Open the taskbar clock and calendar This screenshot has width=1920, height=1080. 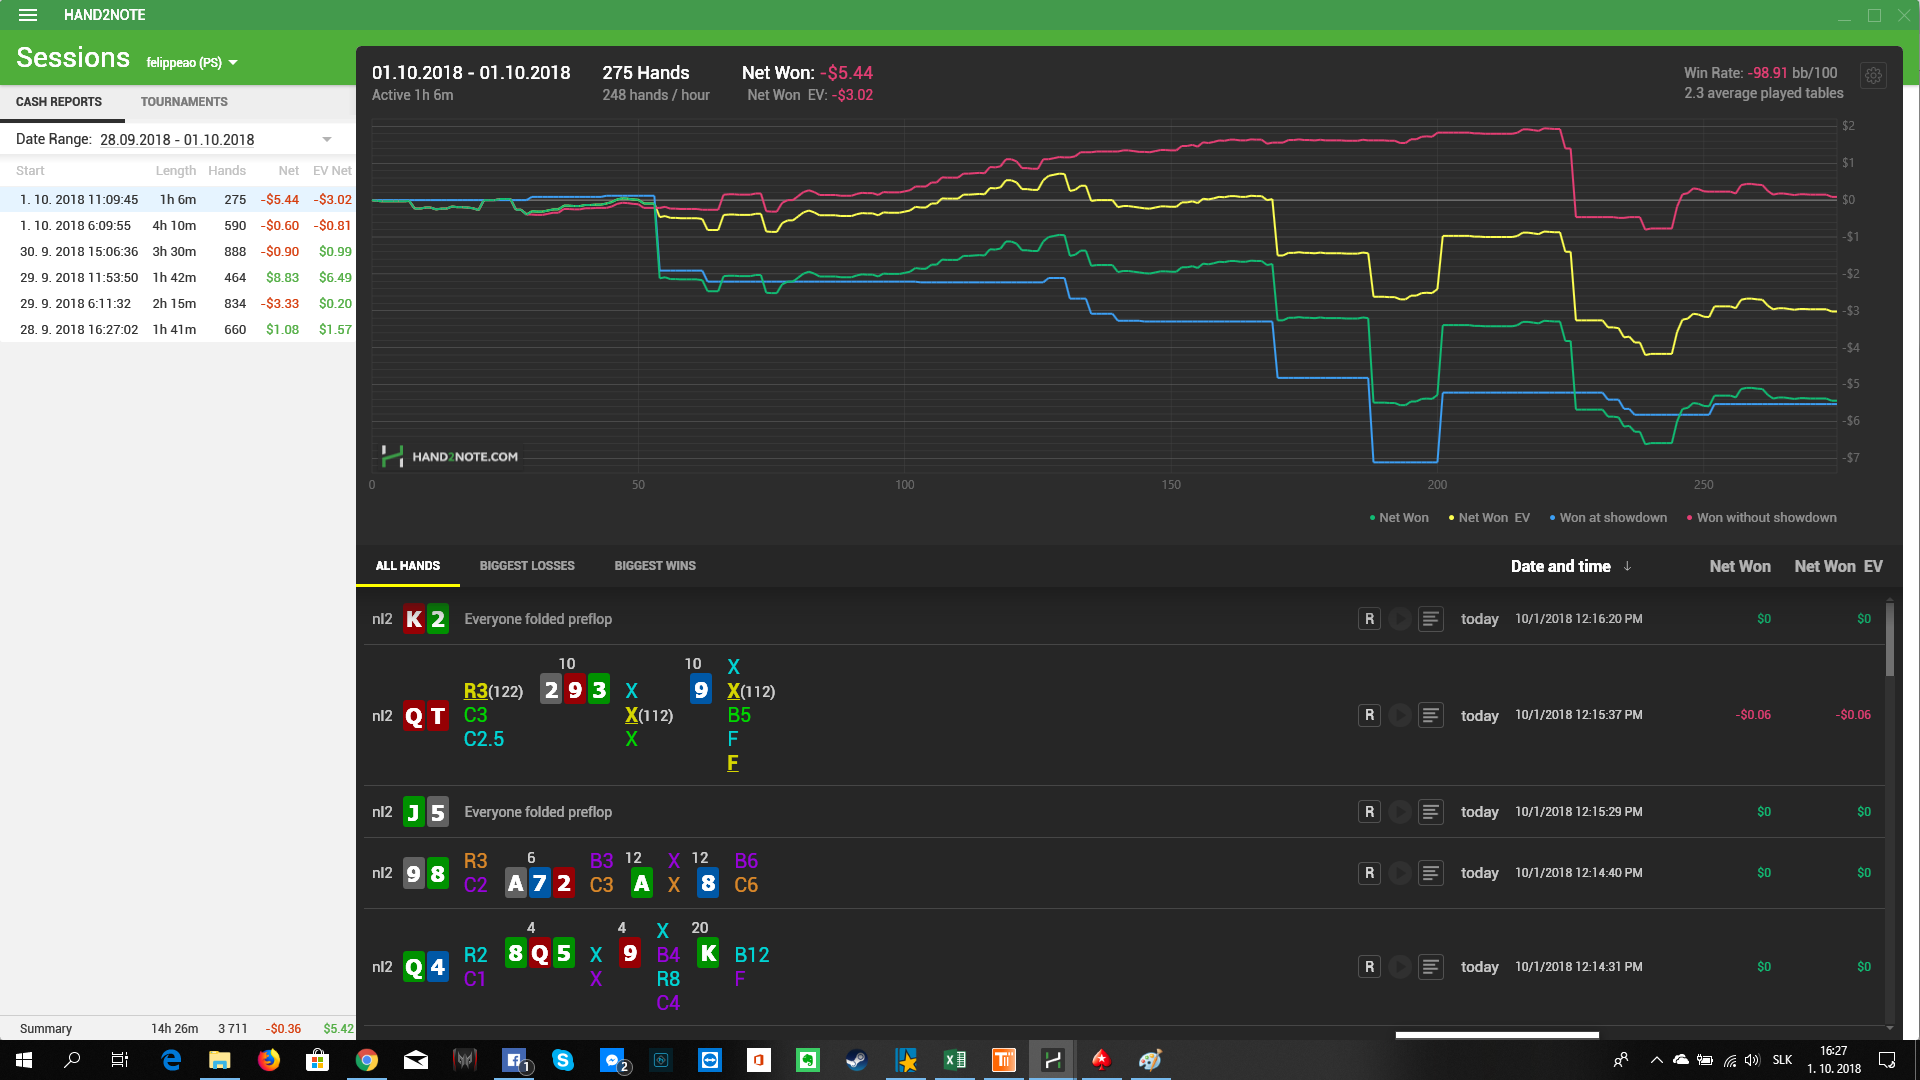click(x=1834, y=1060)
